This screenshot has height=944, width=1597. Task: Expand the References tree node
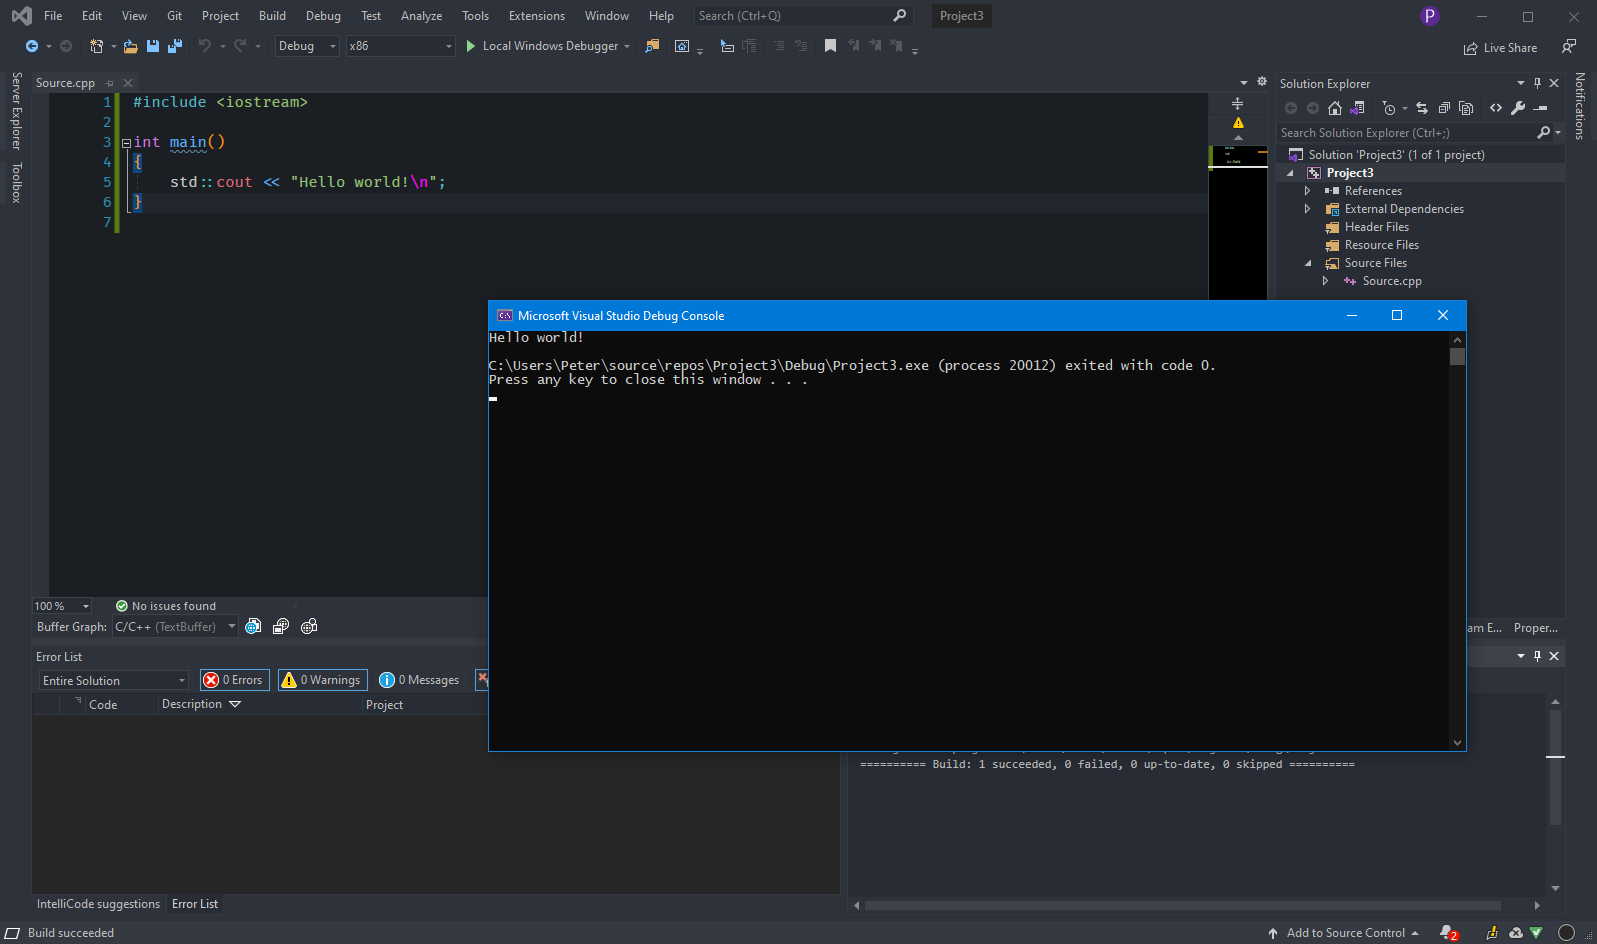coord(1307,191)
